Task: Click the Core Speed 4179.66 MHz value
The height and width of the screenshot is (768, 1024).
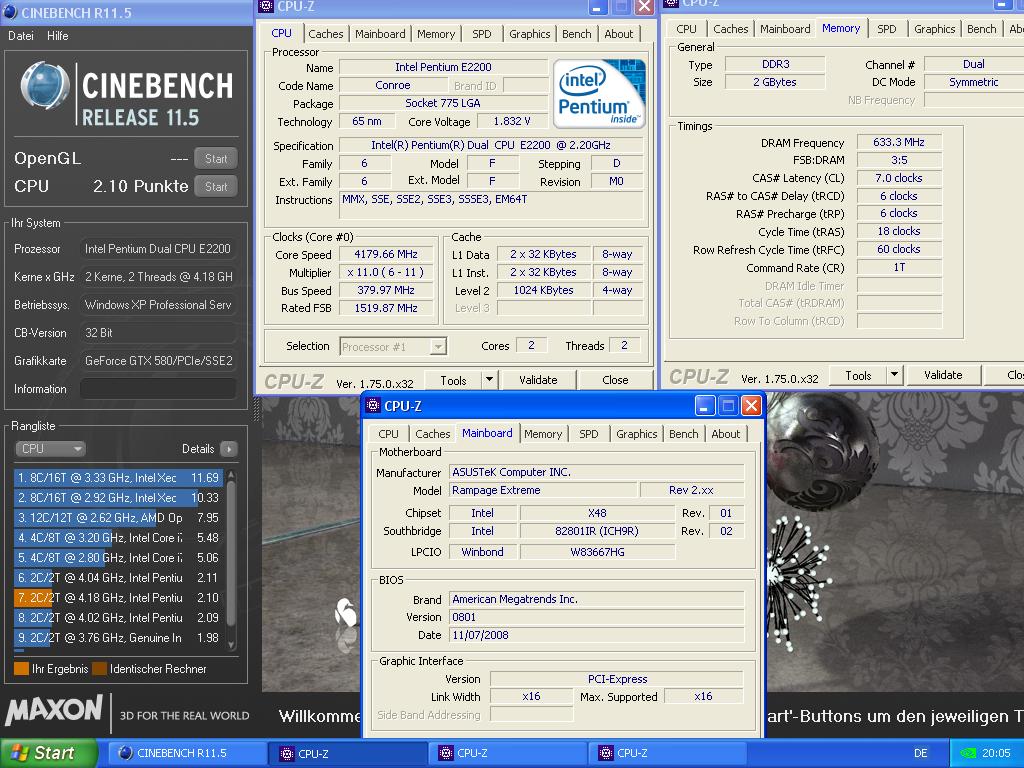Action: (x=386, y=254)
